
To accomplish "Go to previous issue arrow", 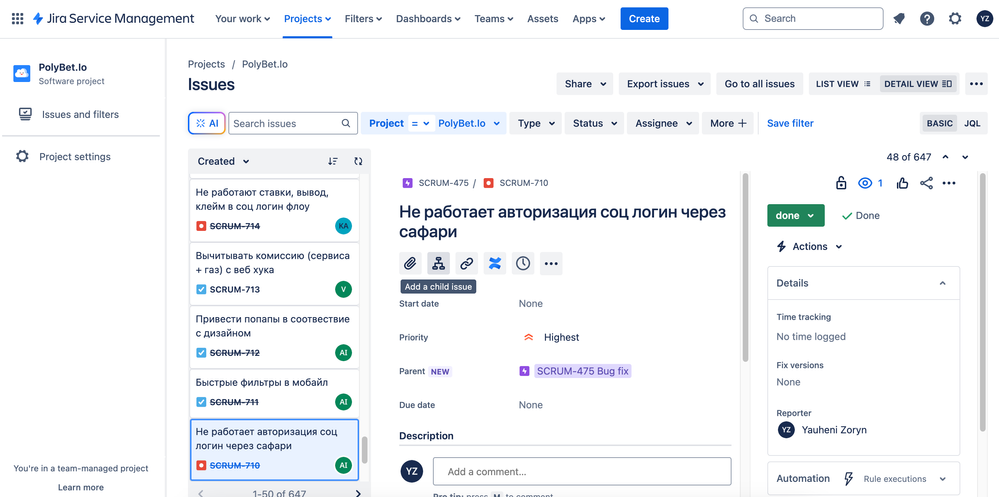I will [945, 157].
